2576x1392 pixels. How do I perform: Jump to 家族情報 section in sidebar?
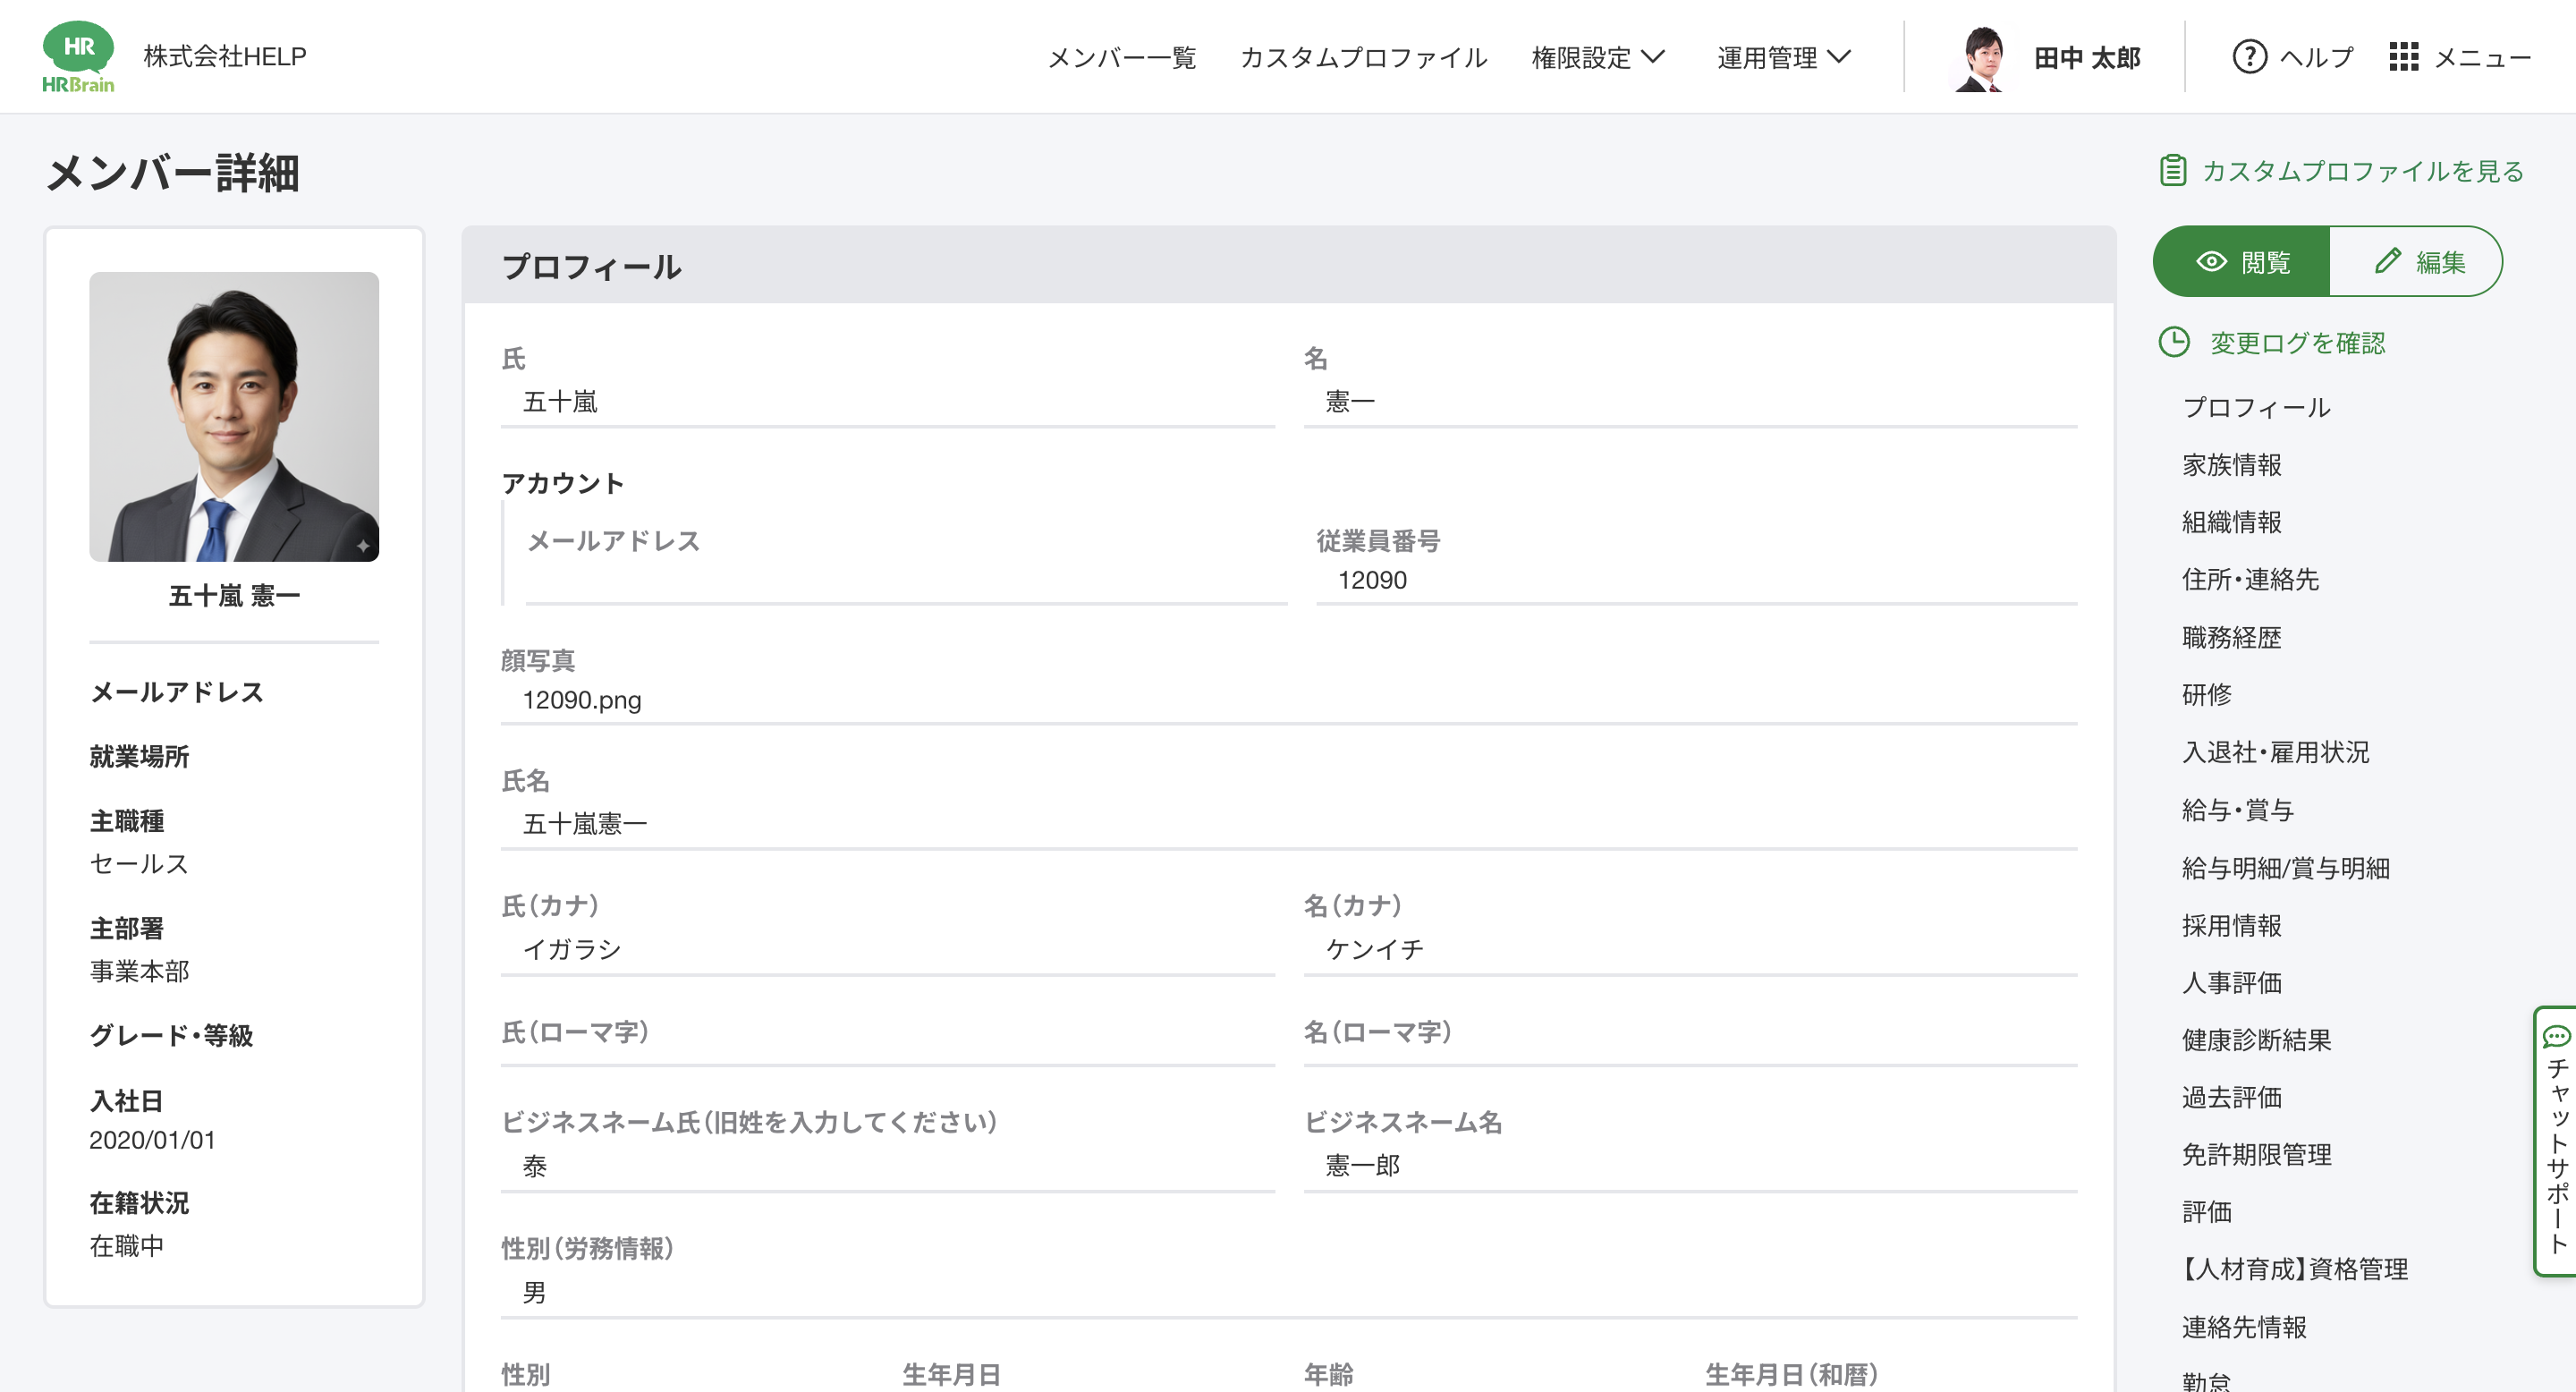coord(2231,465)
